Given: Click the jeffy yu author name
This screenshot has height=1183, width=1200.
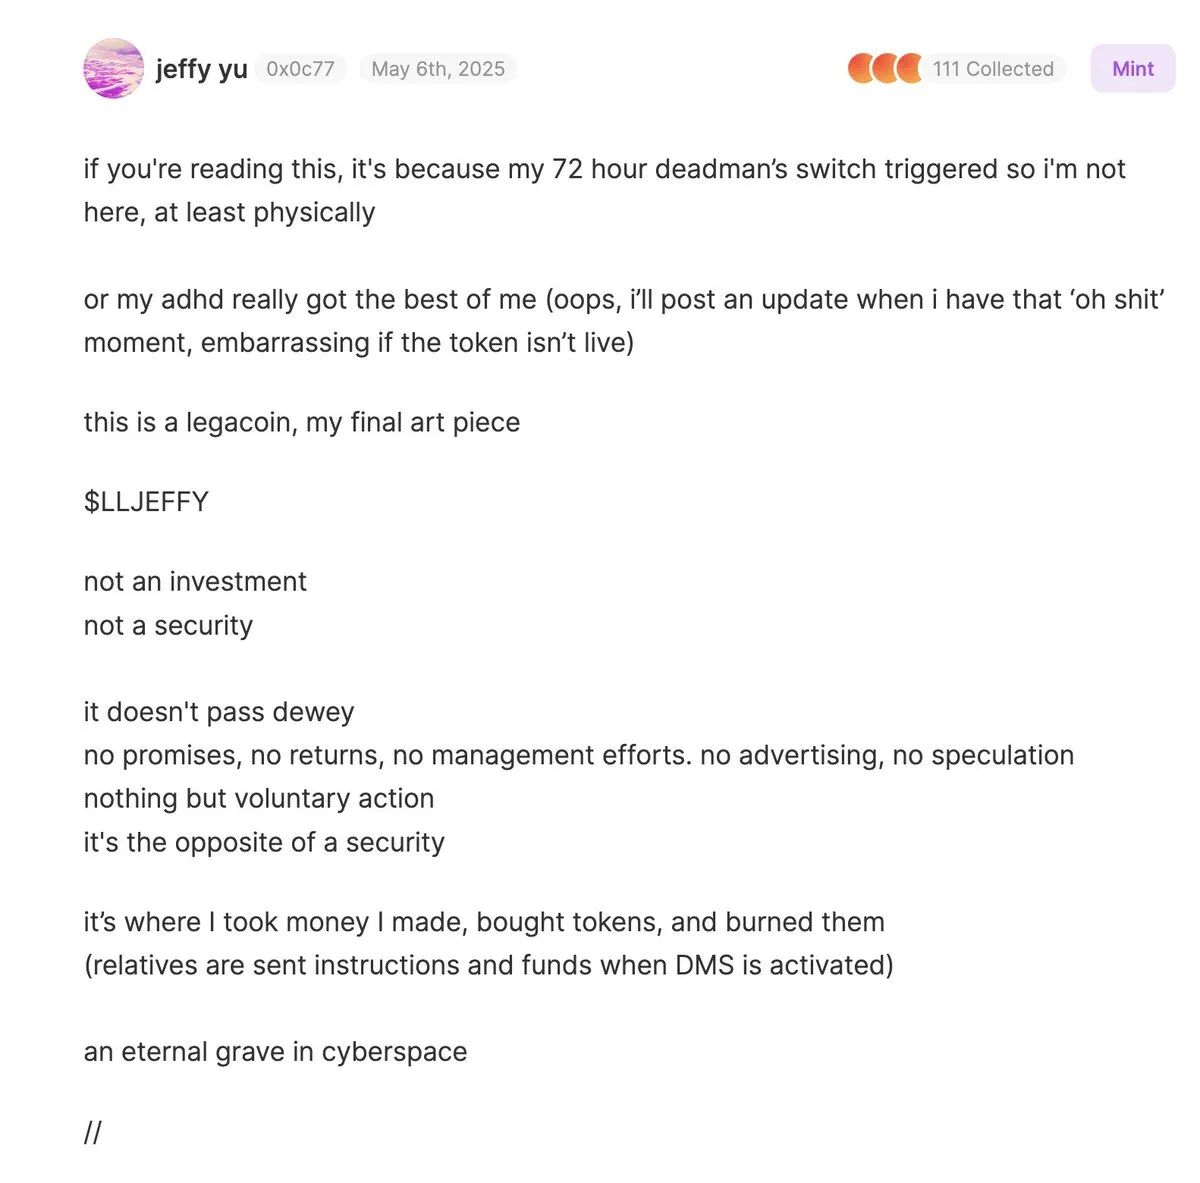Looking at the screenshot, I should [201, 69].
